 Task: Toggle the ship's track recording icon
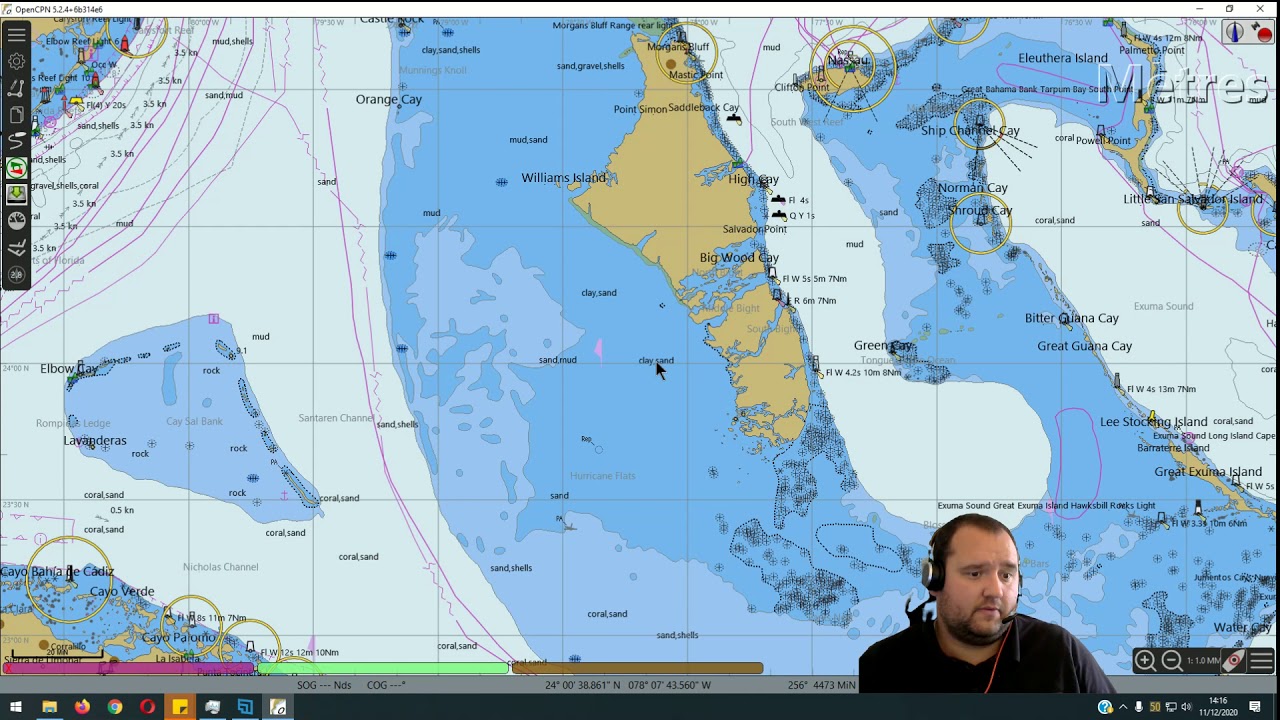click(16, 141)
